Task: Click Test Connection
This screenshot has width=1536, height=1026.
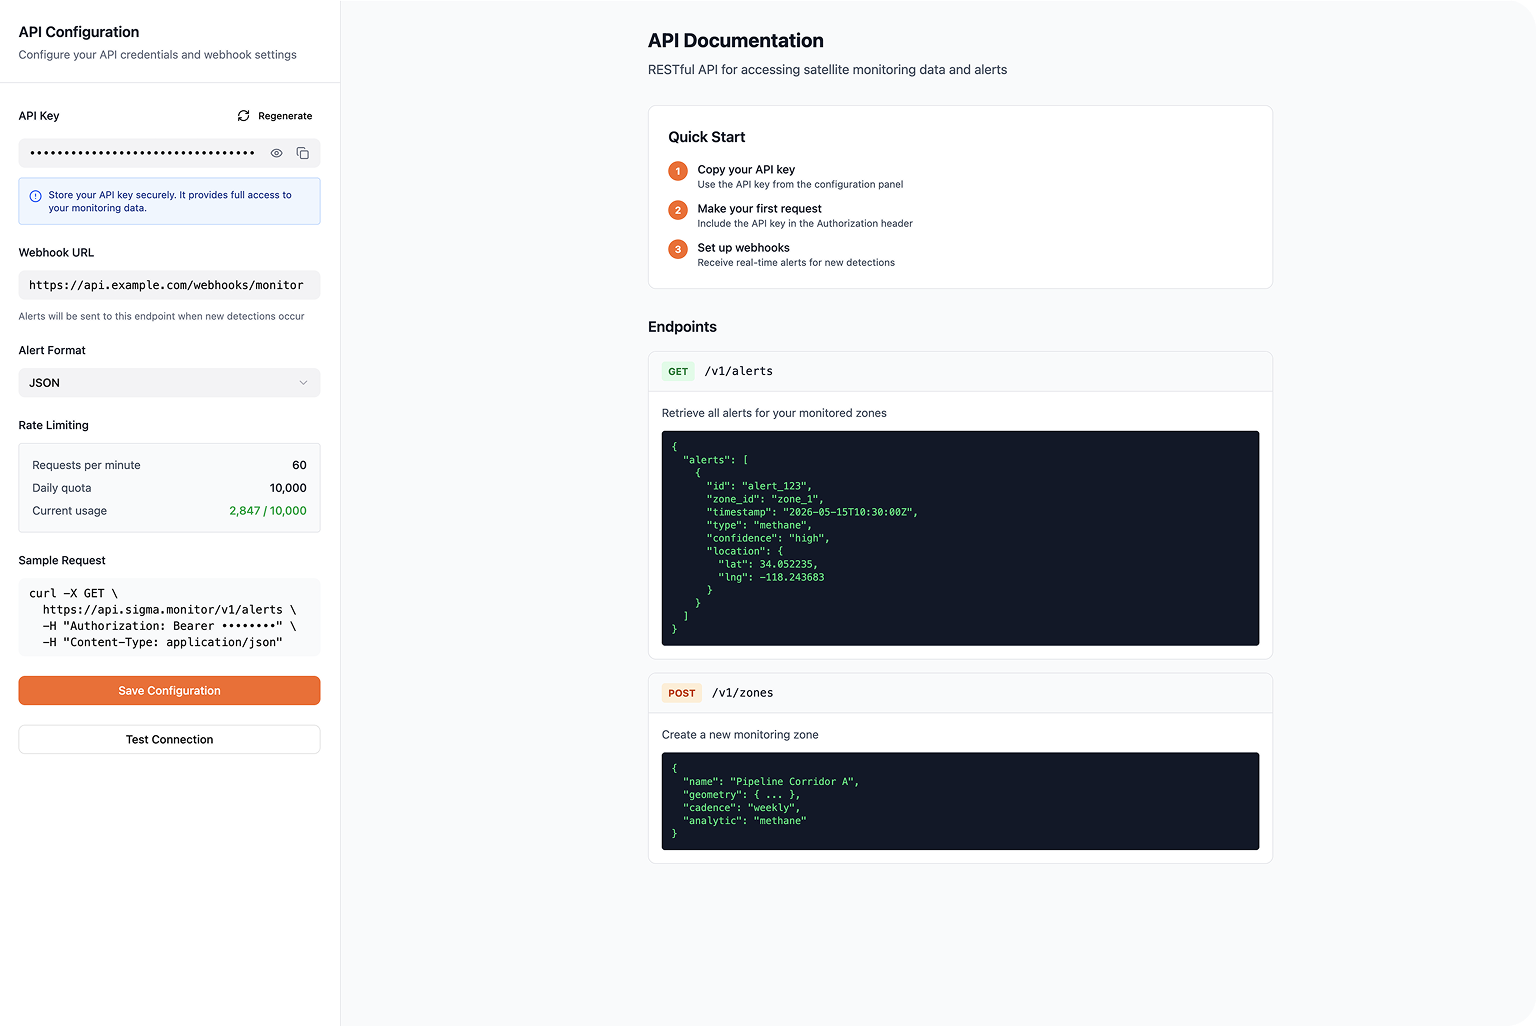Action: (x=169, y=740)
